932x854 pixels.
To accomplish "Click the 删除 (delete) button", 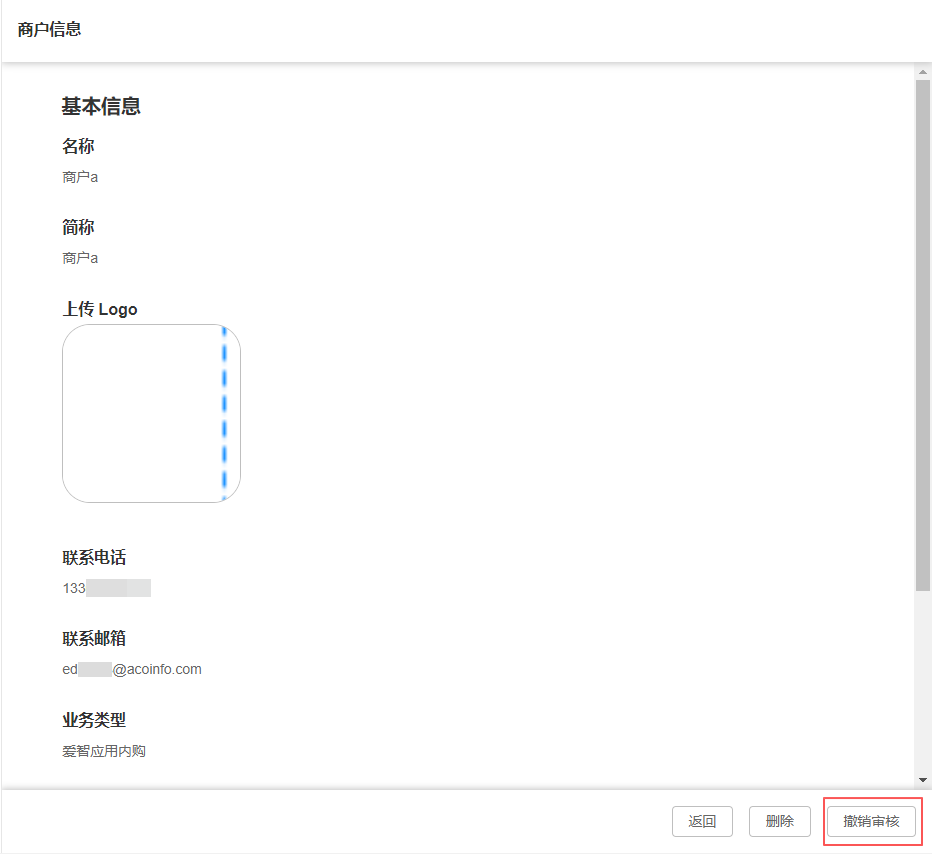I will pyautogui.click(x=779, y=821).
